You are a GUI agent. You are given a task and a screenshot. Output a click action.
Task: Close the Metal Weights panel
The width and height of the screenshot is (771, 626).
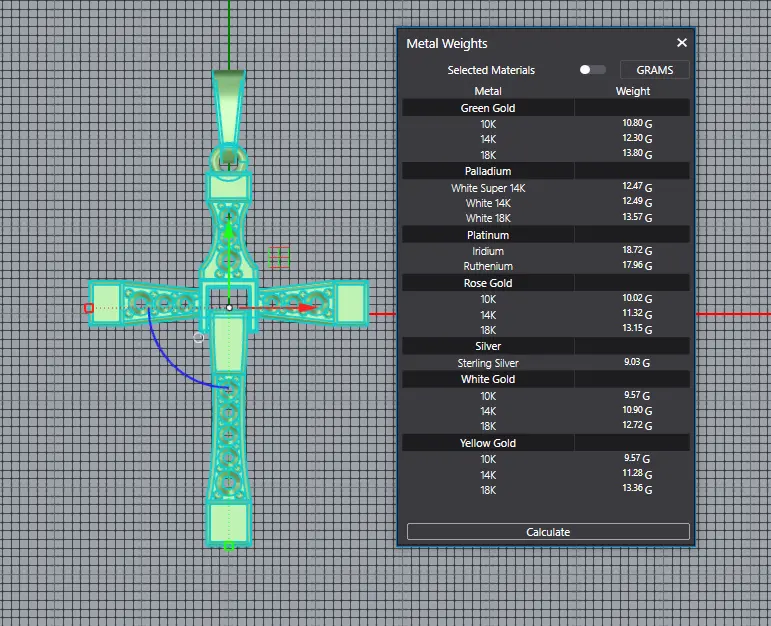tap(682, 43)
